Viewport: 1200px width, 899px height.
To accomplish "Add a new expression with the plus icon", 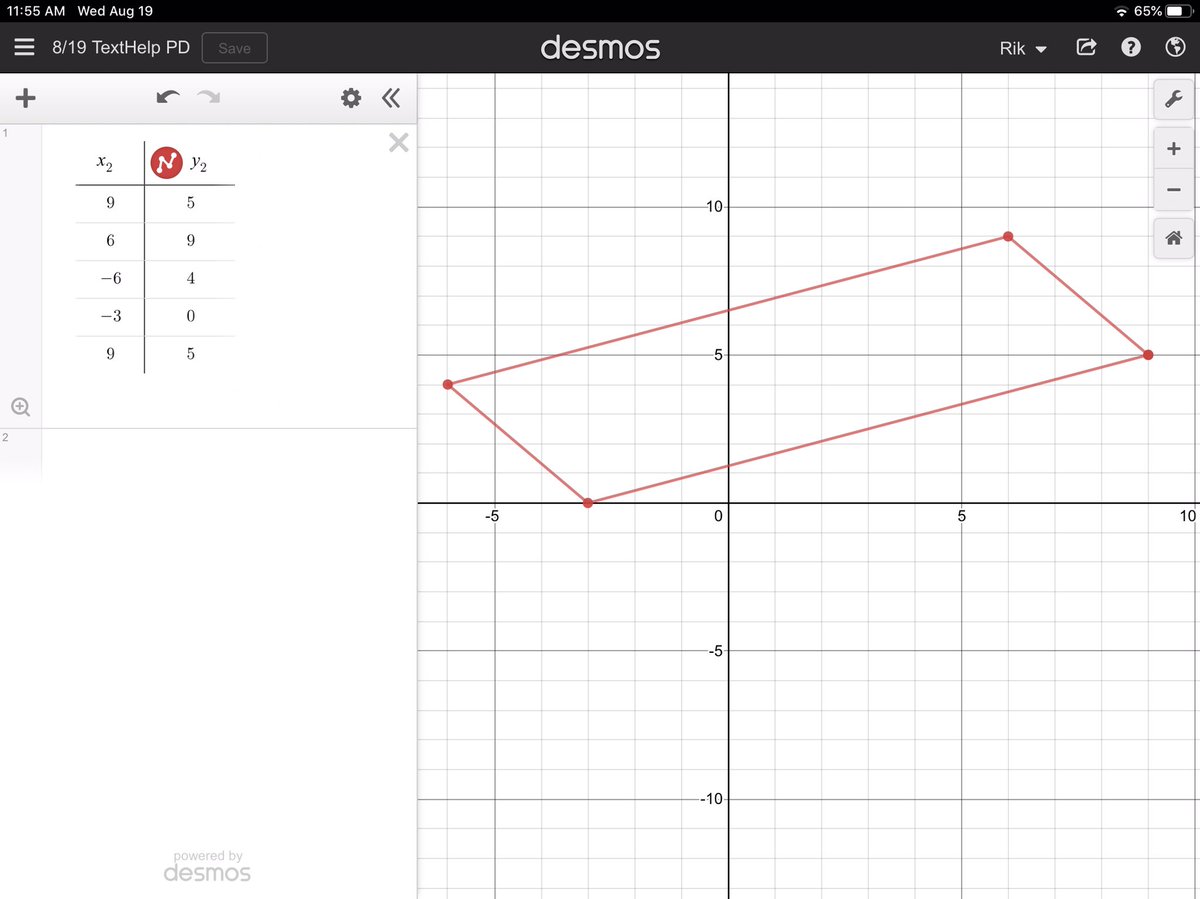I will tap(25, 98).
